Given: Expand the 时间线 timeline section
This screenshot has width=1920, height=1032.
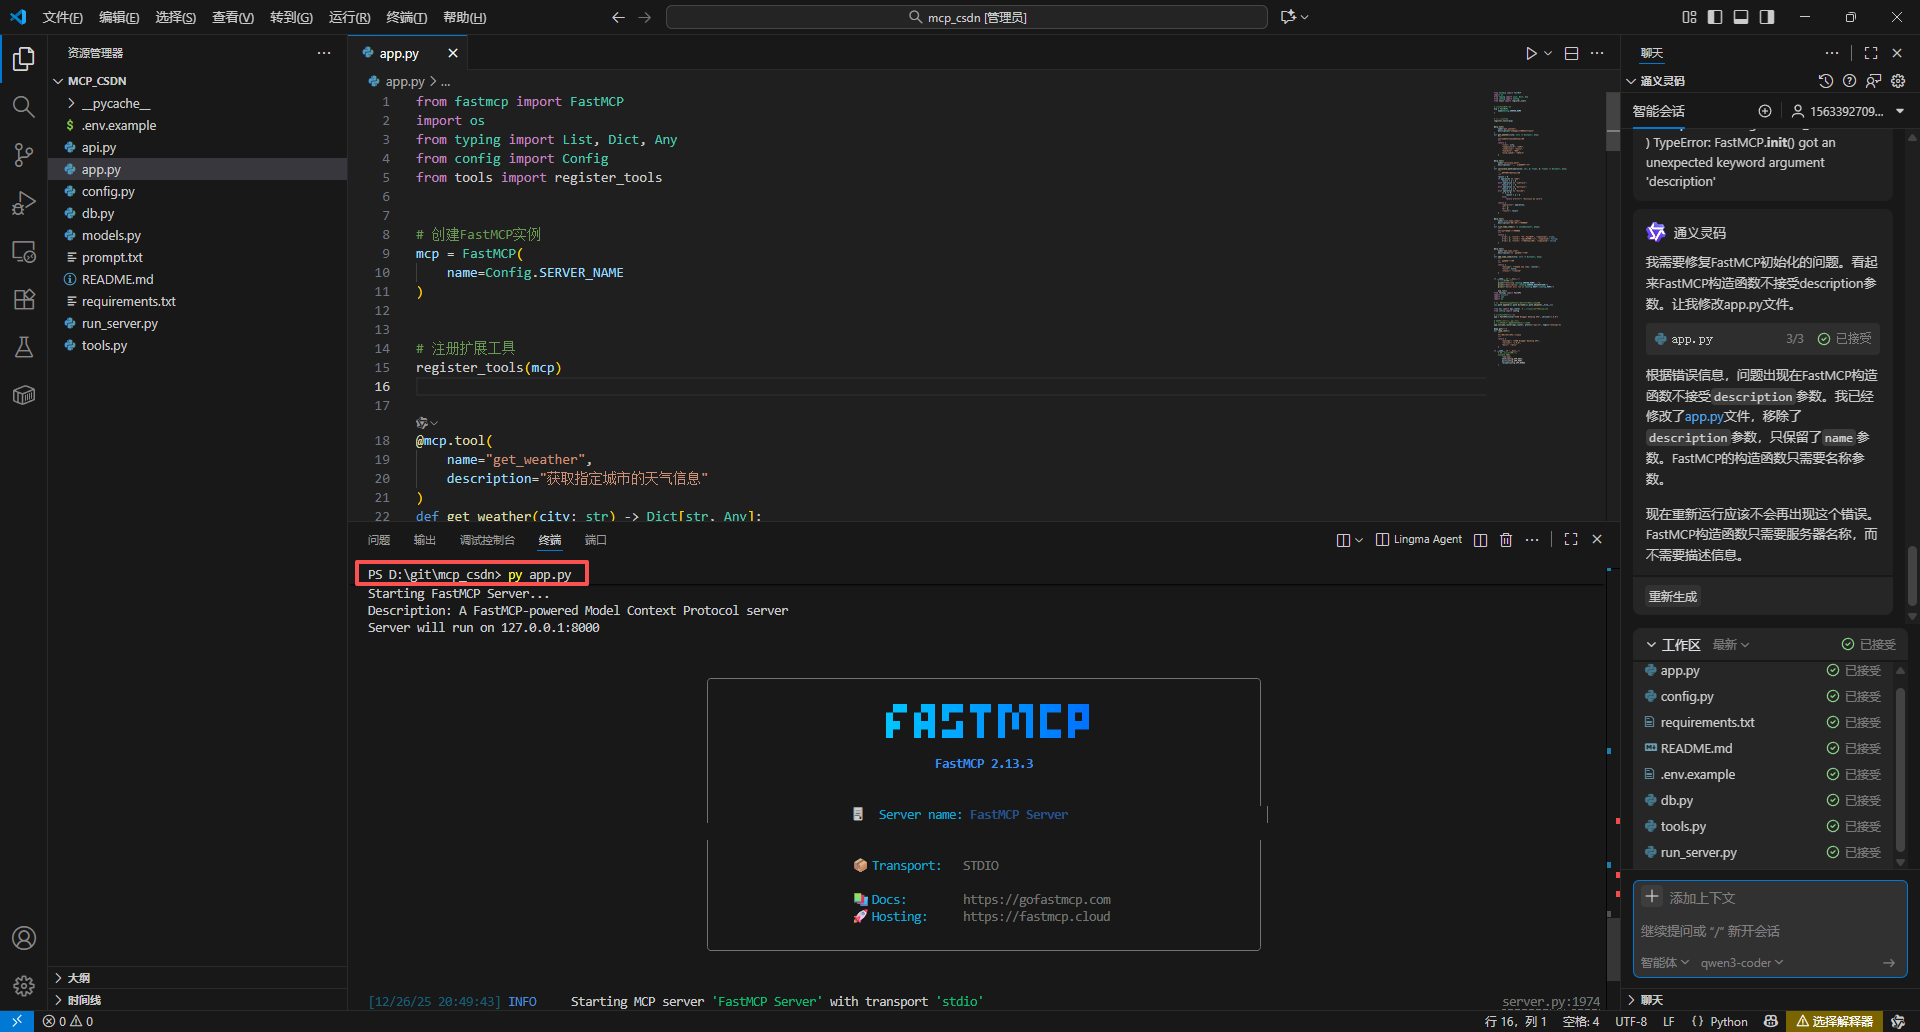Looking at the screenshot, I should [x=84, y=1000].
